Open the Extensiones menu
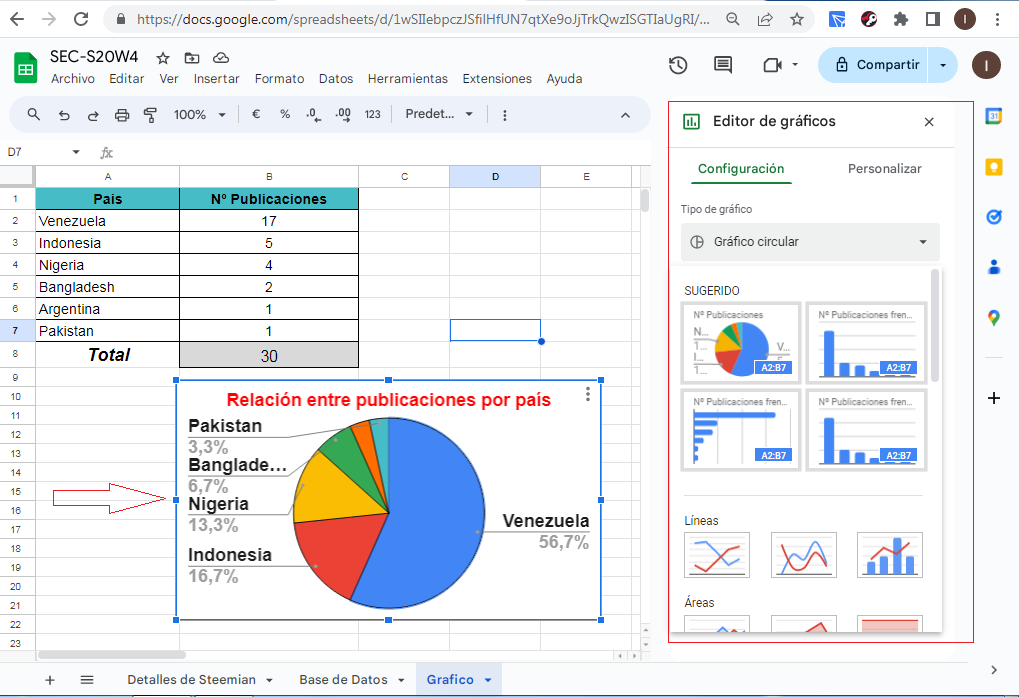The image size is (1019, 697). click(x=497, y=79)
